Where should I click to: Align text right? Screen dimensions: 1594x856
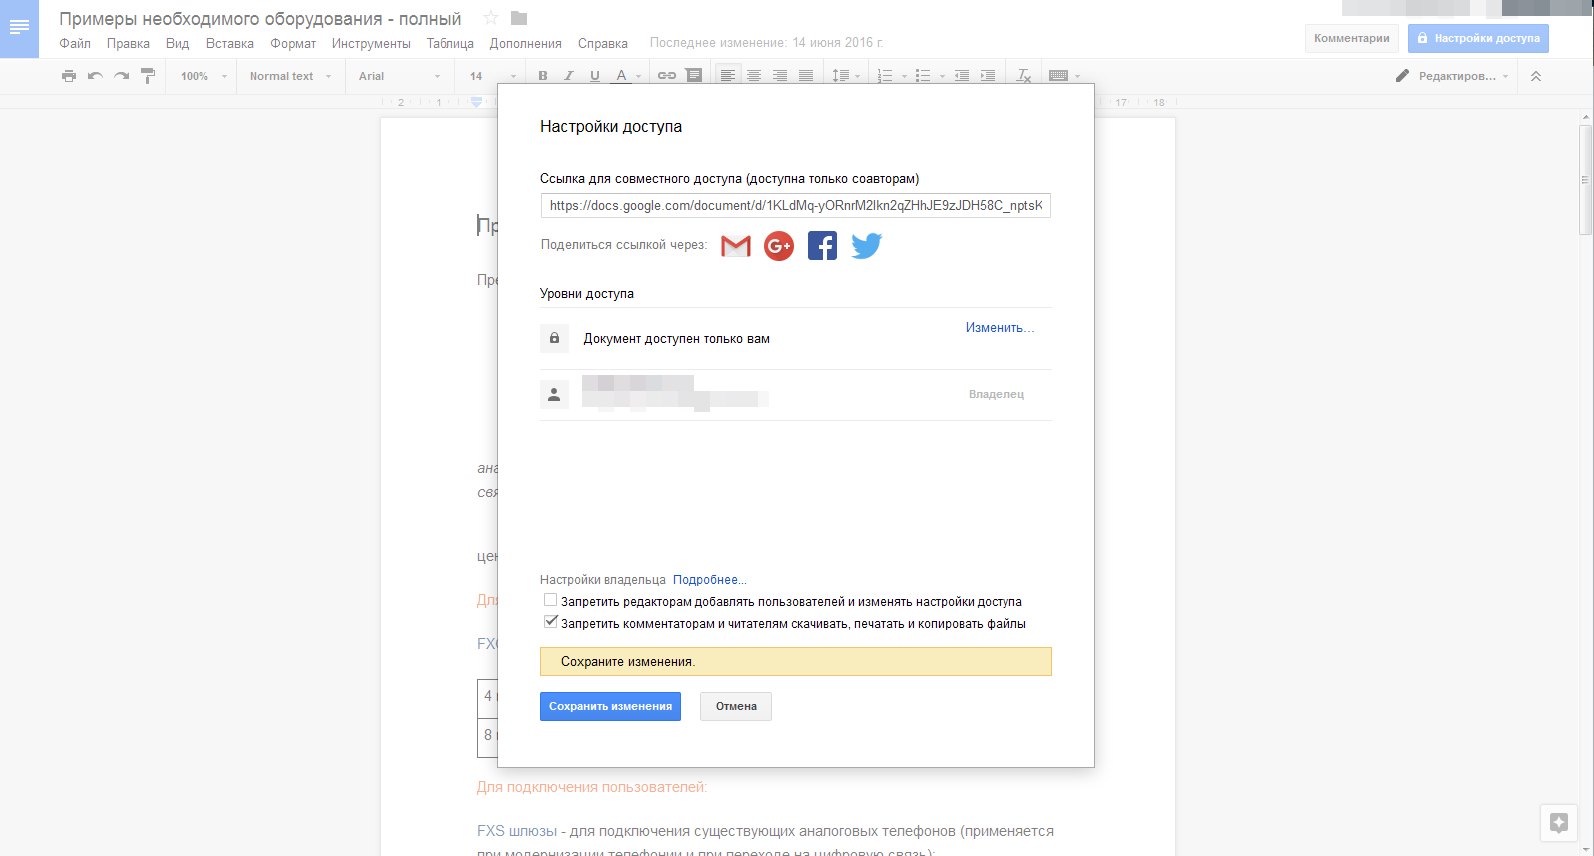(x=780, y=76)
